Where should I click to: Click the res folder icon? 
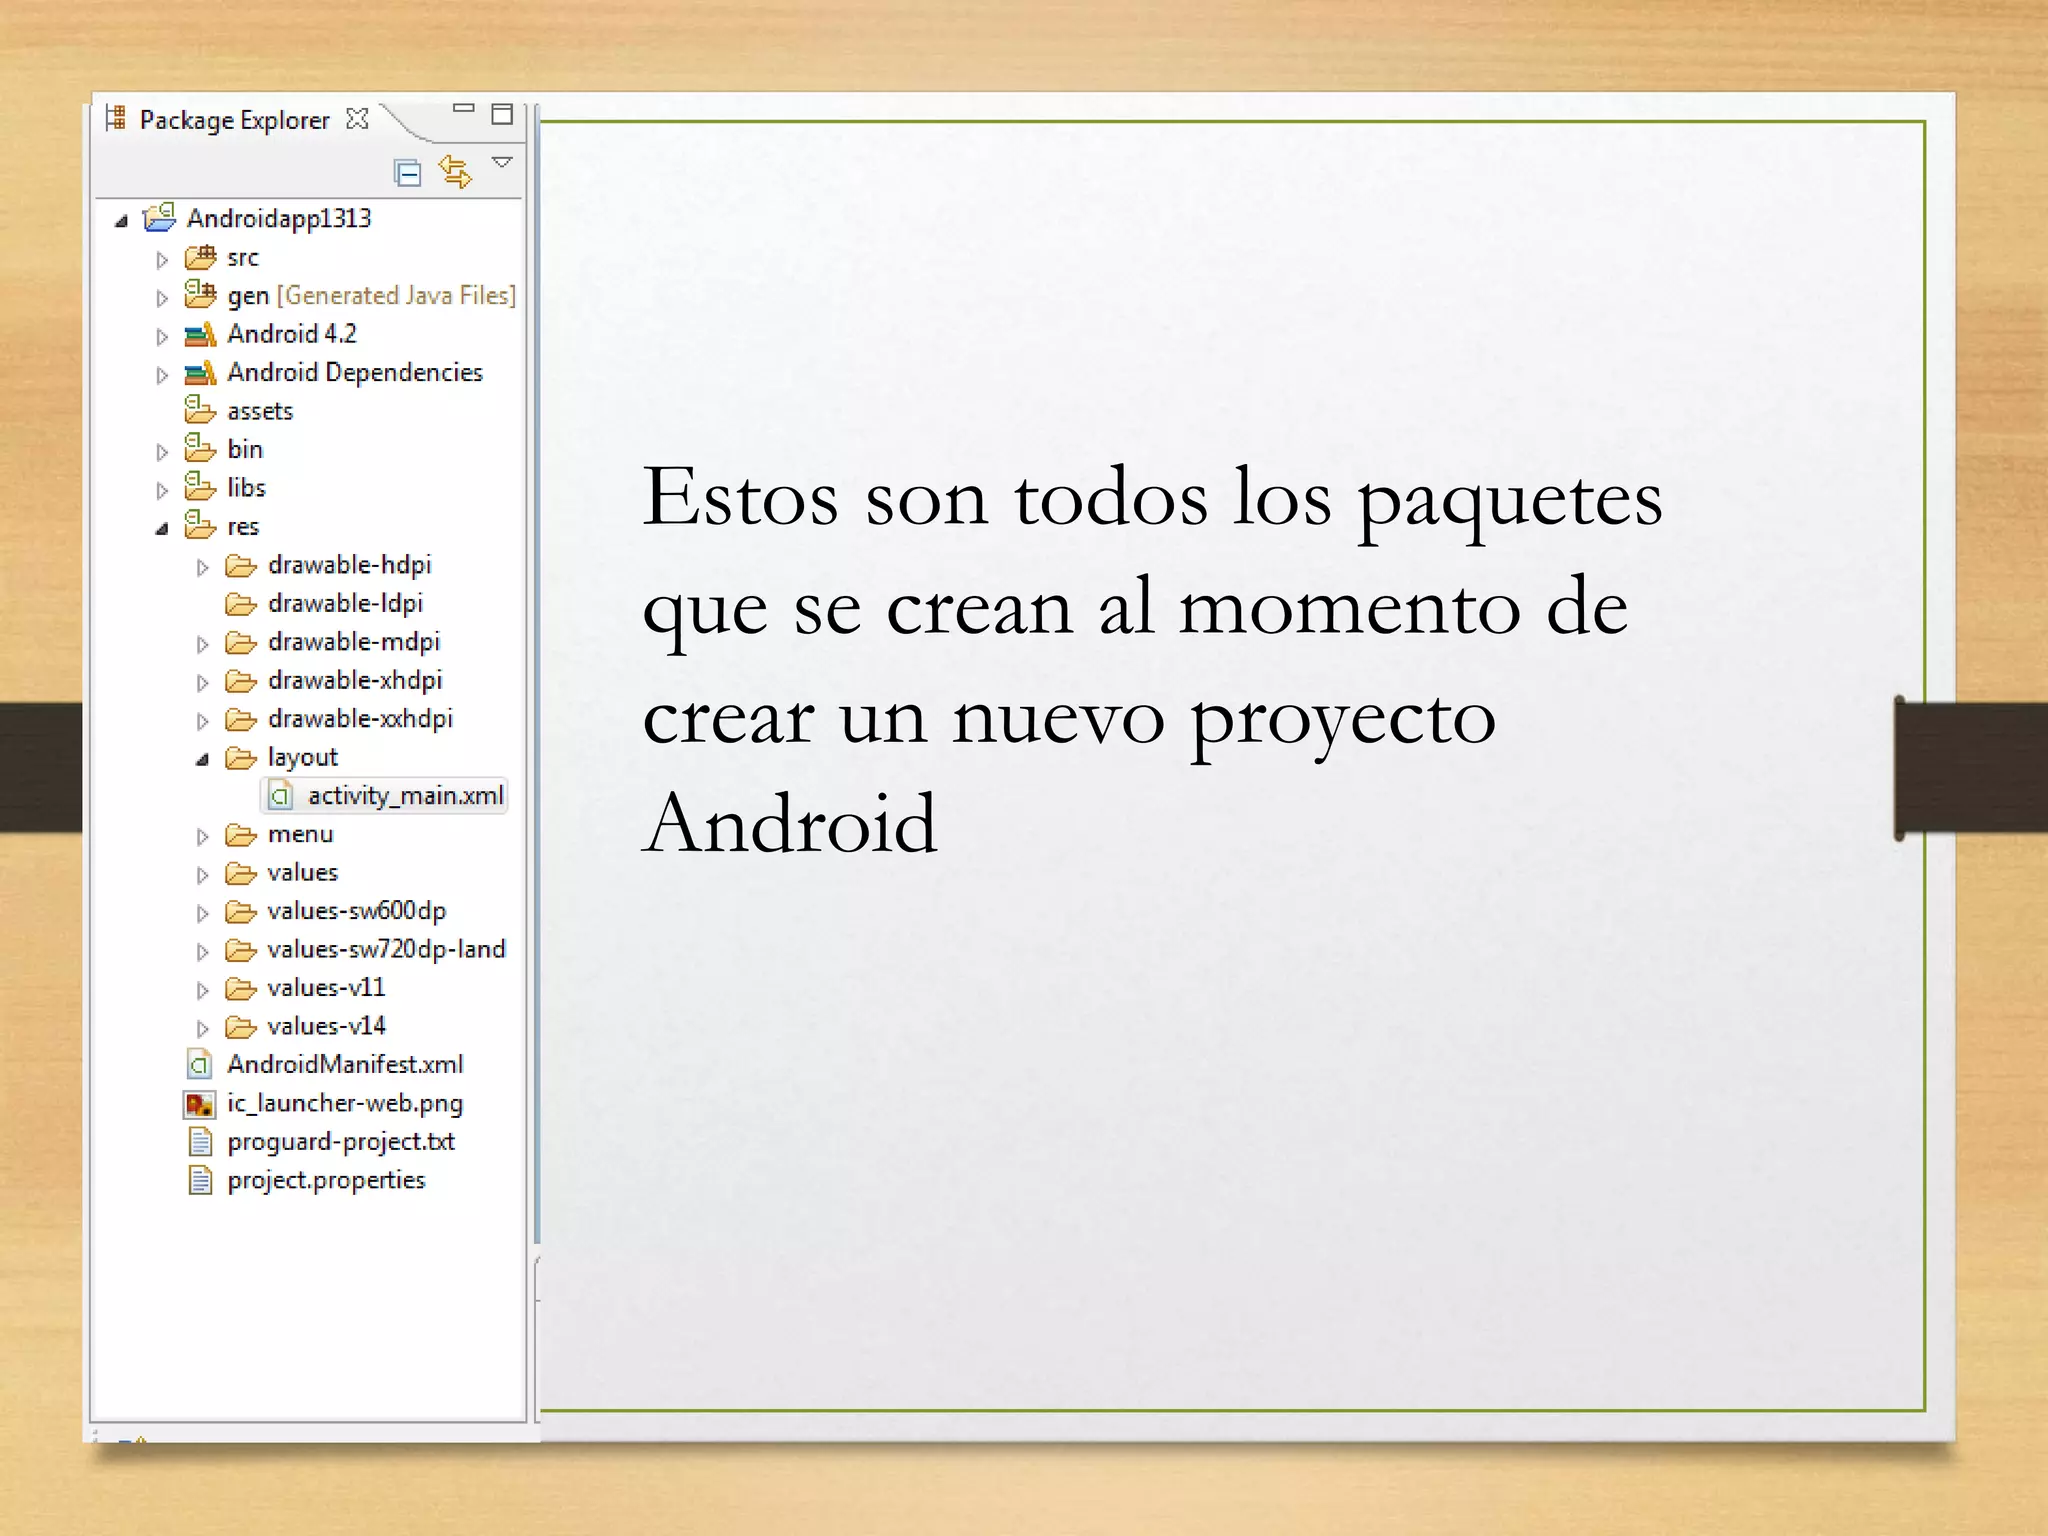tap(200, 524)
